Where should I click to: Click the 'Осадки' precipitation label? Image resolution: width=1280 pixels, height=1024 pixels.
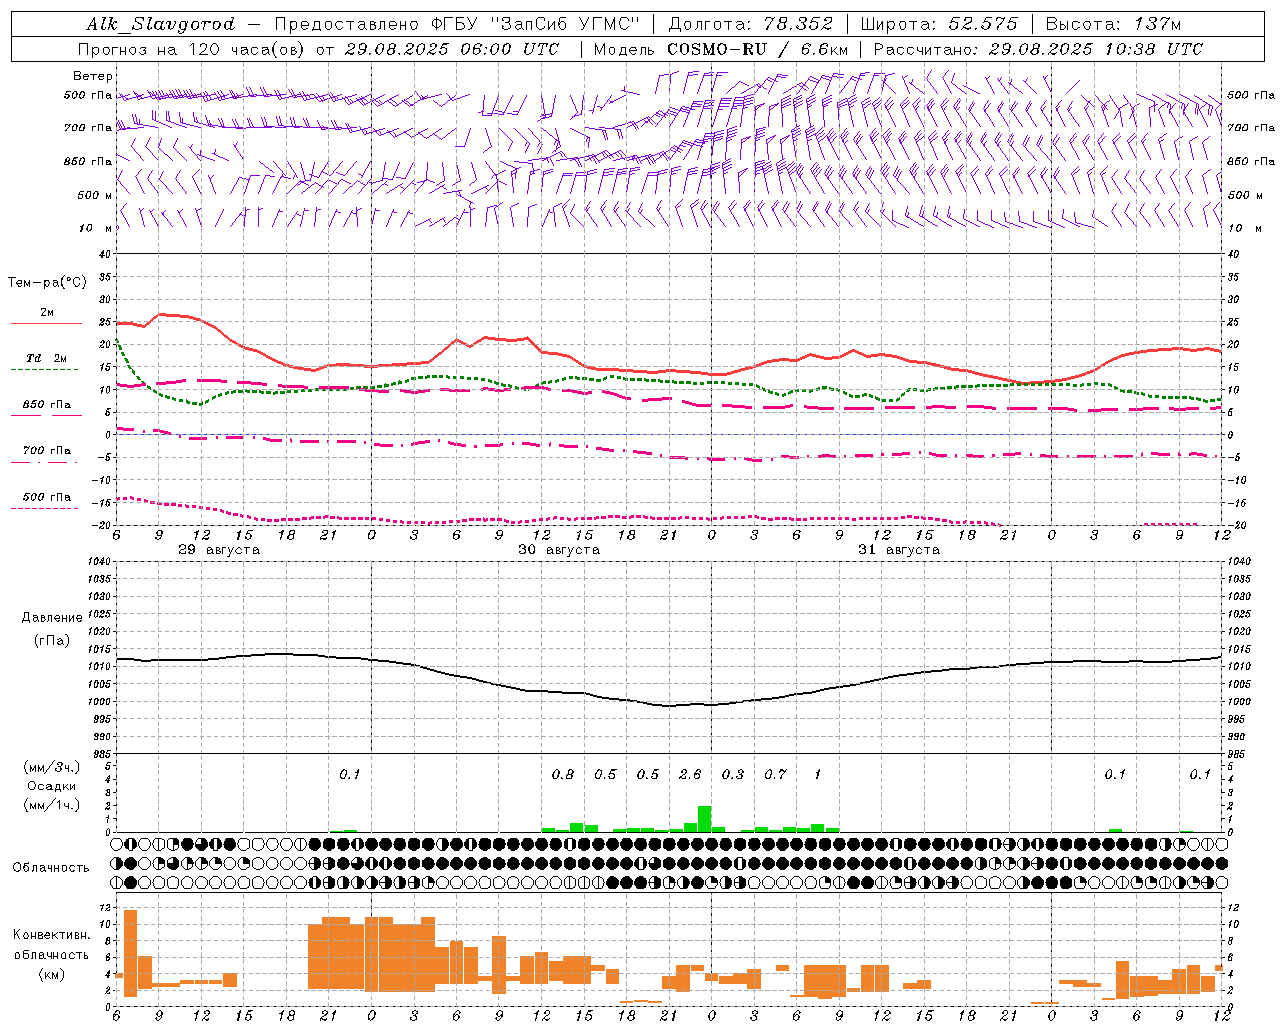click(x=51, y=786)
